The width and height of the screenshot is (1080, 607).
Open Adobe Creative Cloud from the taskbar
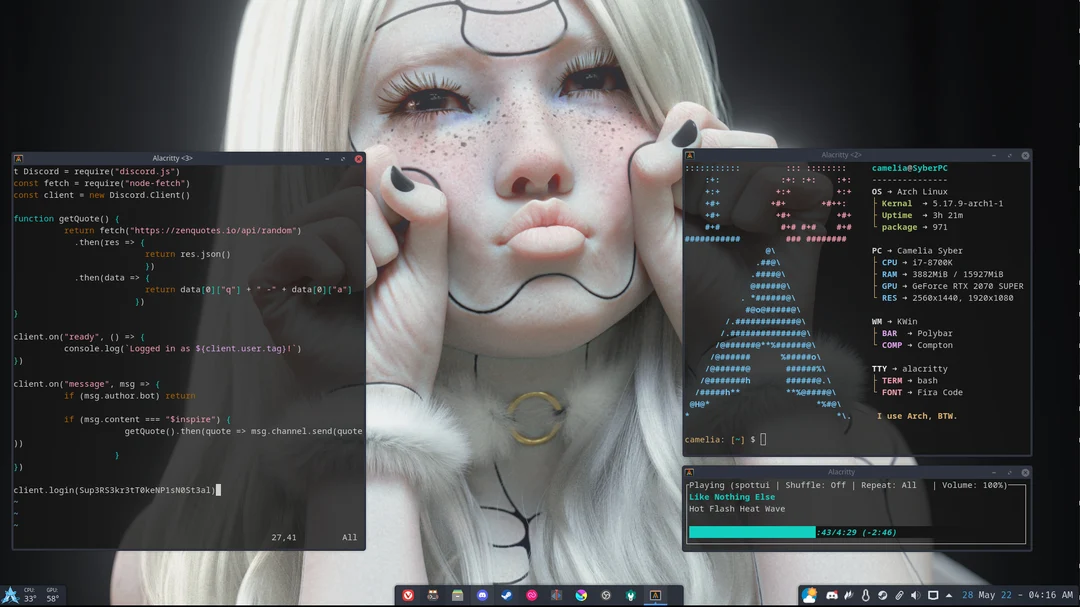(x=532, y=595)
